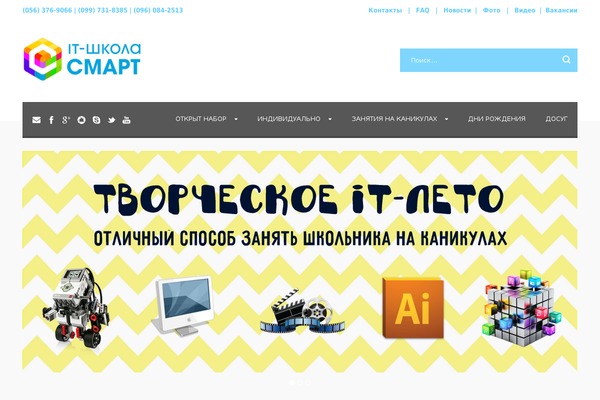Click the Творческое IT-лето banner headline
This screenshot has height=400, width=600.
pyautogui.click(x=298, y=199)
